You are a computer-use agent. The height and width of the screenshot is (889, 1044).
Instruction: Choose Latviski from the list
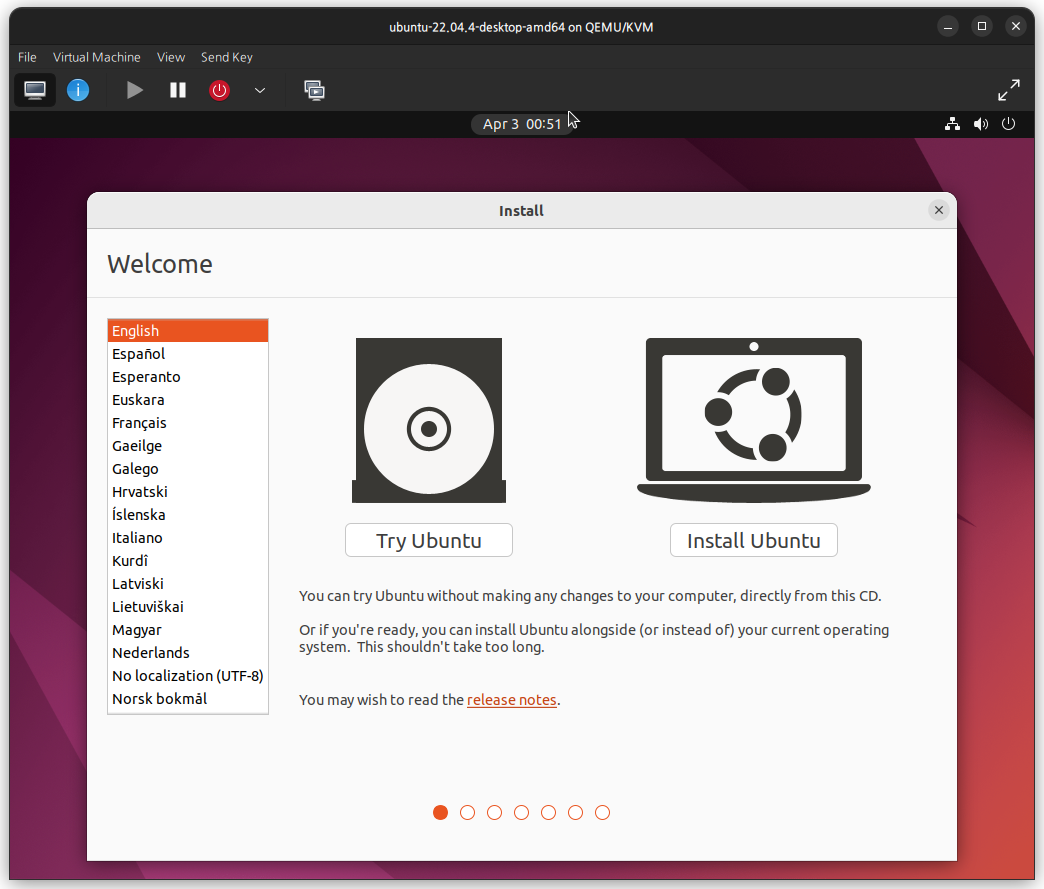click(188, 583)
